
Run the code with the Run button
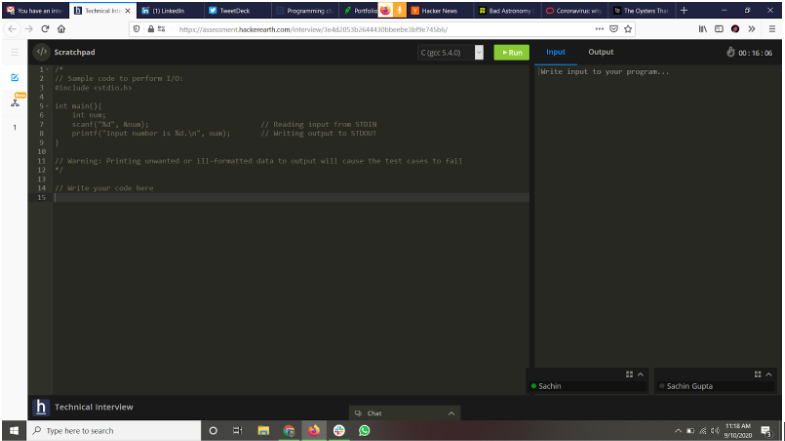pyautogui.click(x=511, y=52)
